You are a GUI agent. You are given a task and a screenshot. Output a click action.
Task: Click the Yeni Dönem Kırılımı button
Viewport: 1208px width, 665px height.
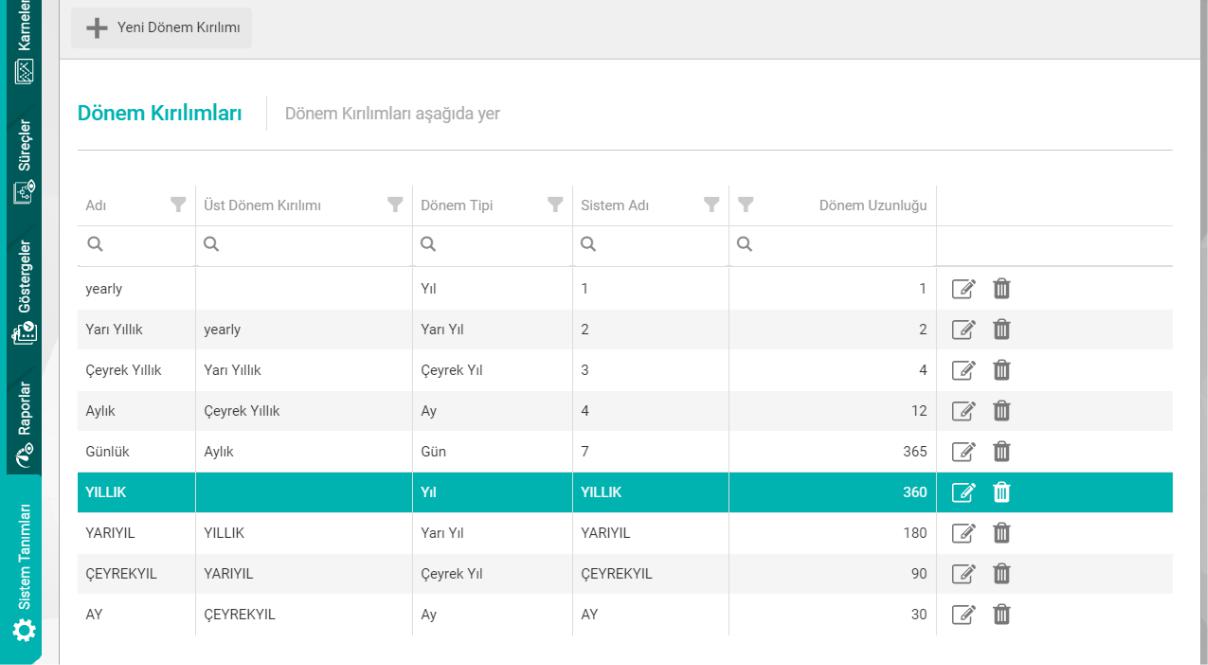tap(161, 28)
